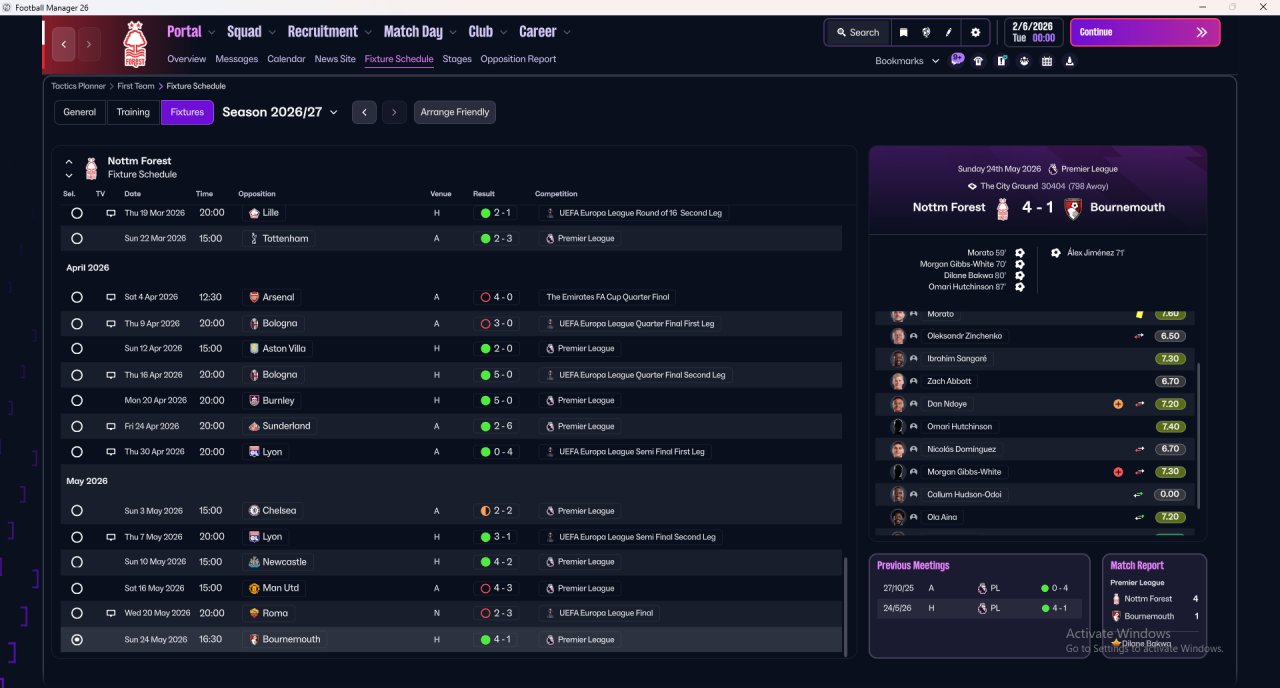Go to previous season arrow
1280x688 pixels.
(x=365, y=112)
